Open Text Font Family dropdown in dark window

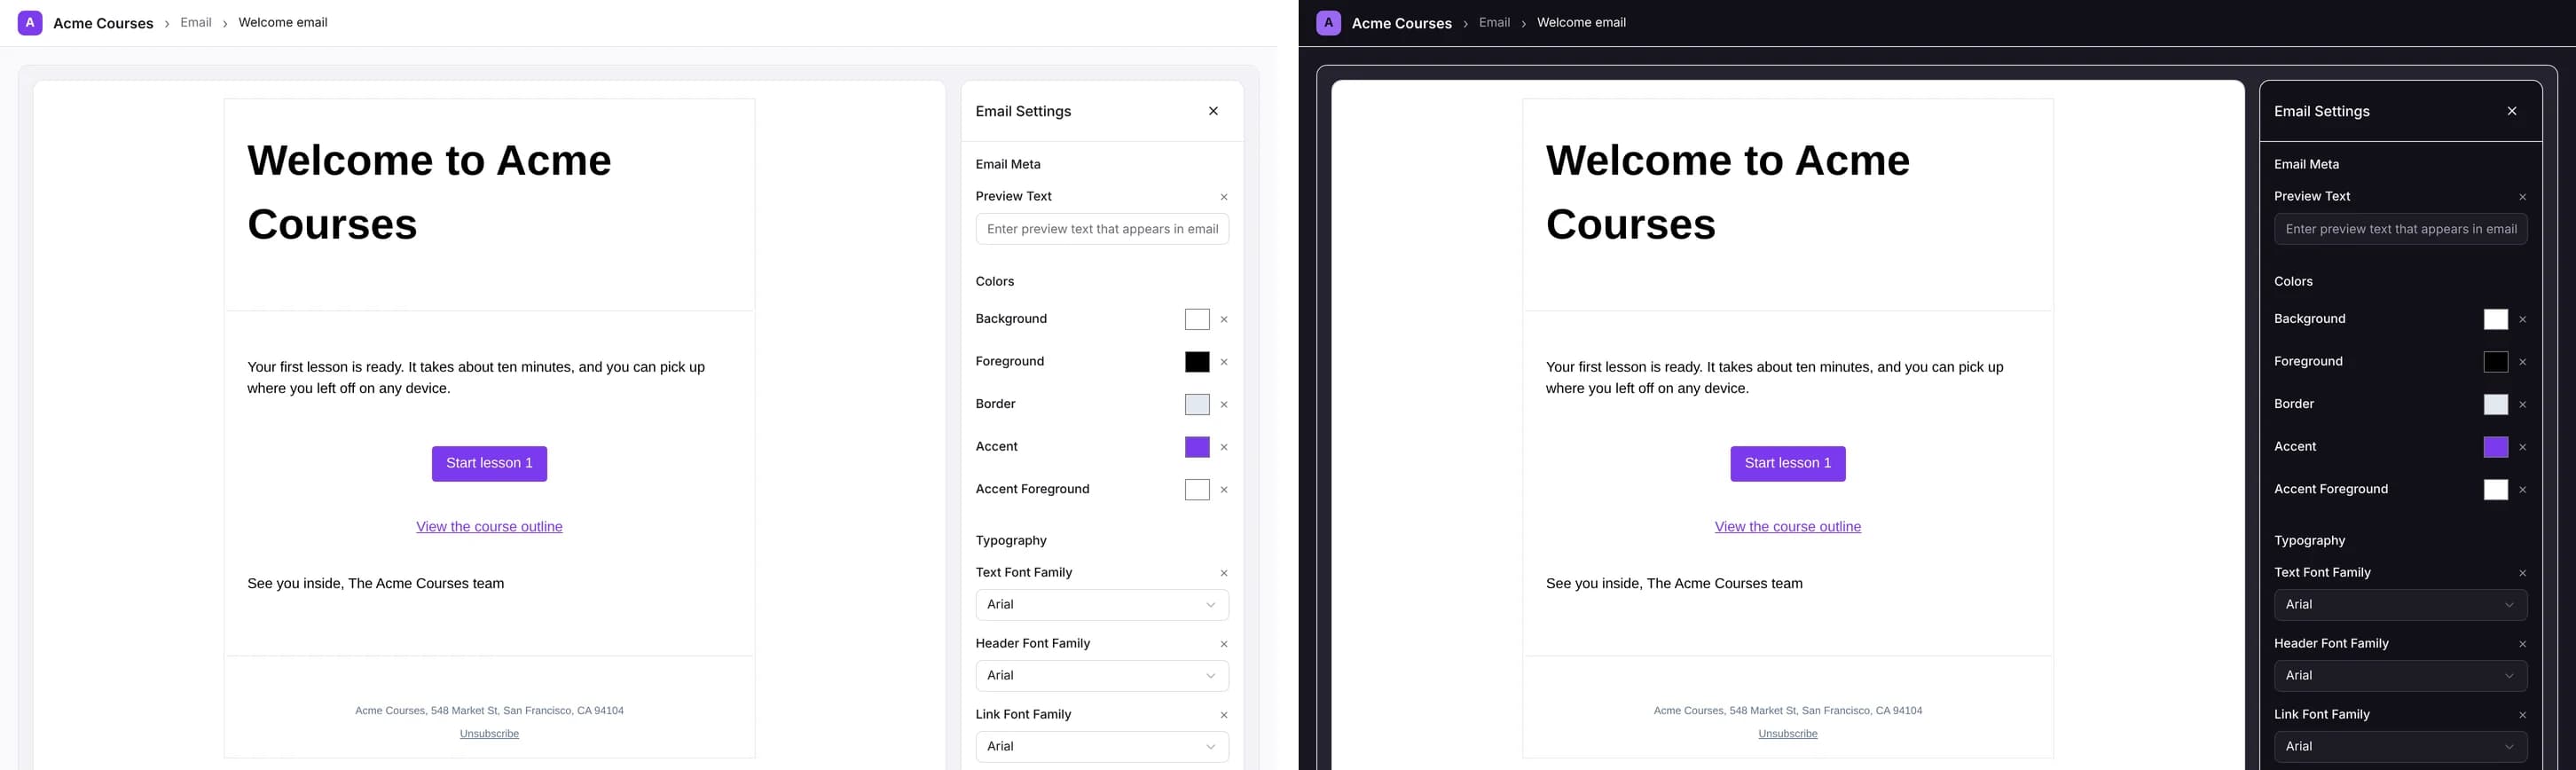coord(2401,605)
